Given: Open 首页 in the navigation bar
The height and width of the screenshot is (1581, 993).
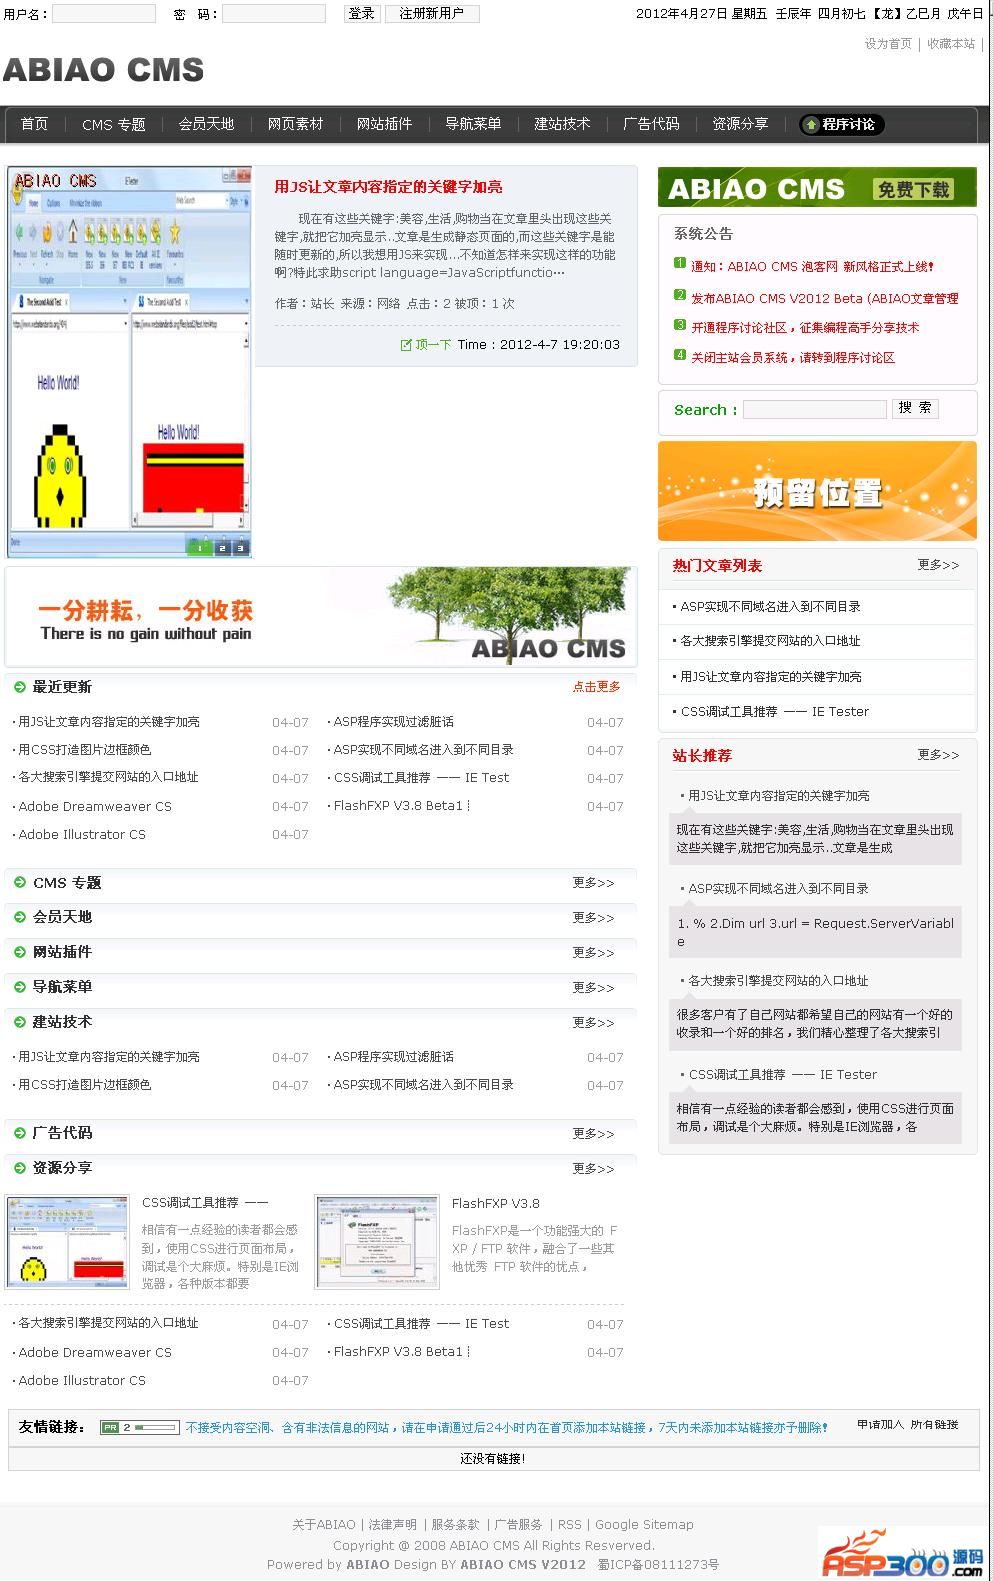Looking at the screenshot, I should pyautogui.click(x=34, y=124).
